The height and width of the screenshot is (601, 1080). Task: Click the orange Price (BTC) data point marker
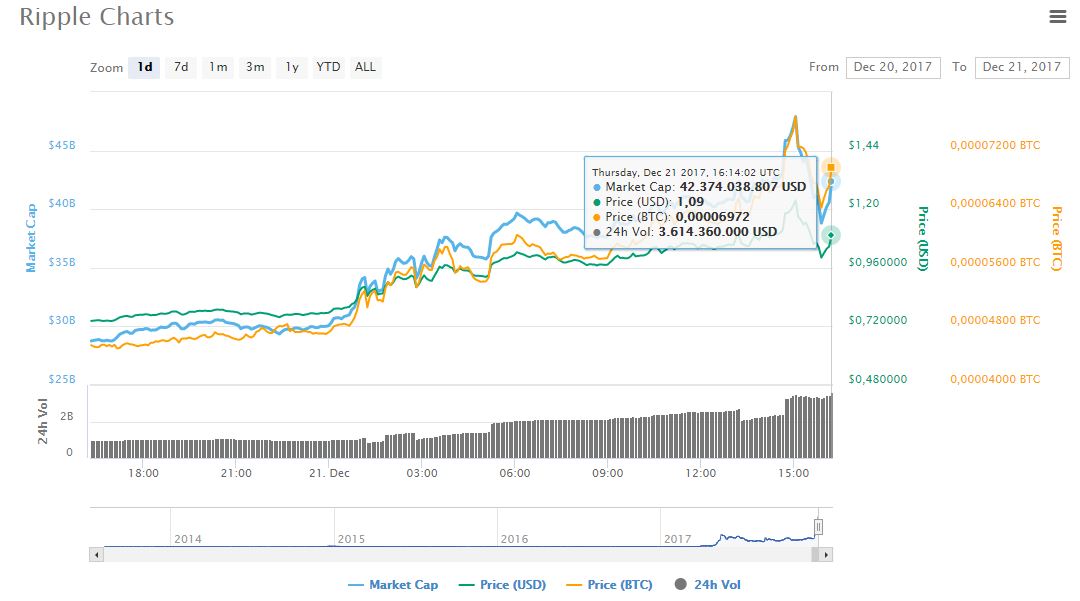[831, 167]
